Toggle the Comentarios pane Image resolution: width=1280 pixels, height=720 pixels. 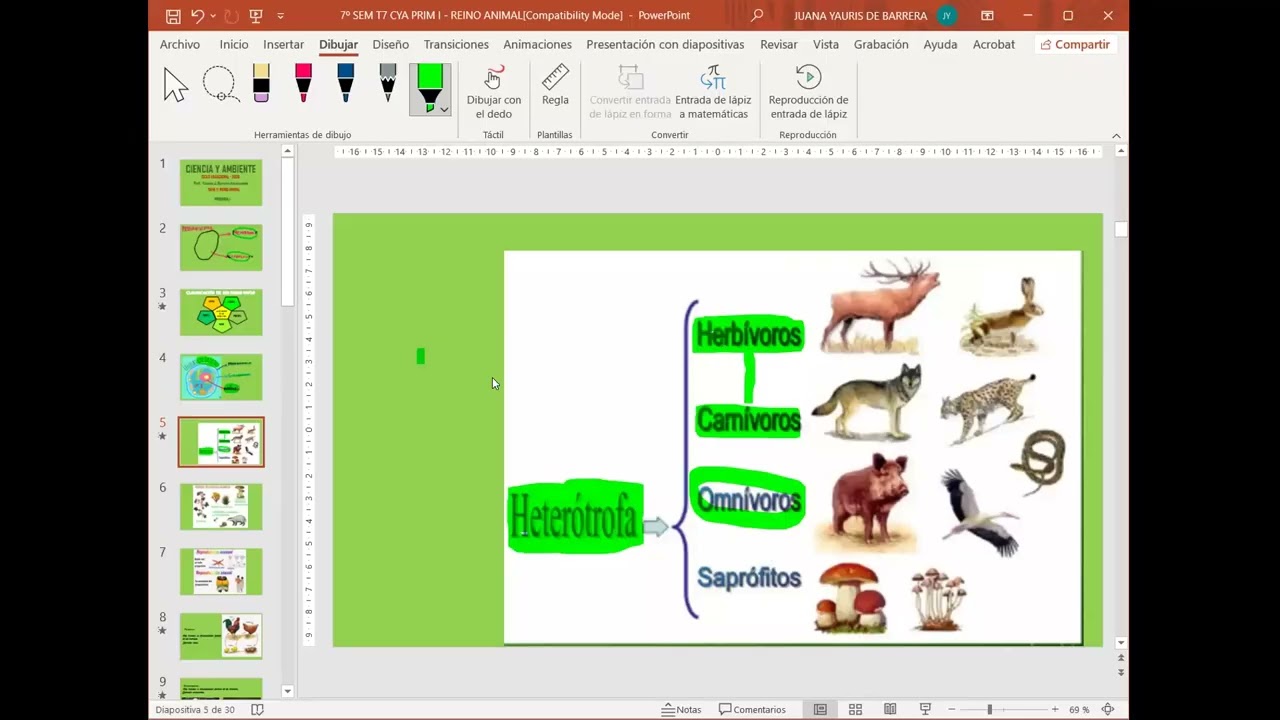click(752, 709)
